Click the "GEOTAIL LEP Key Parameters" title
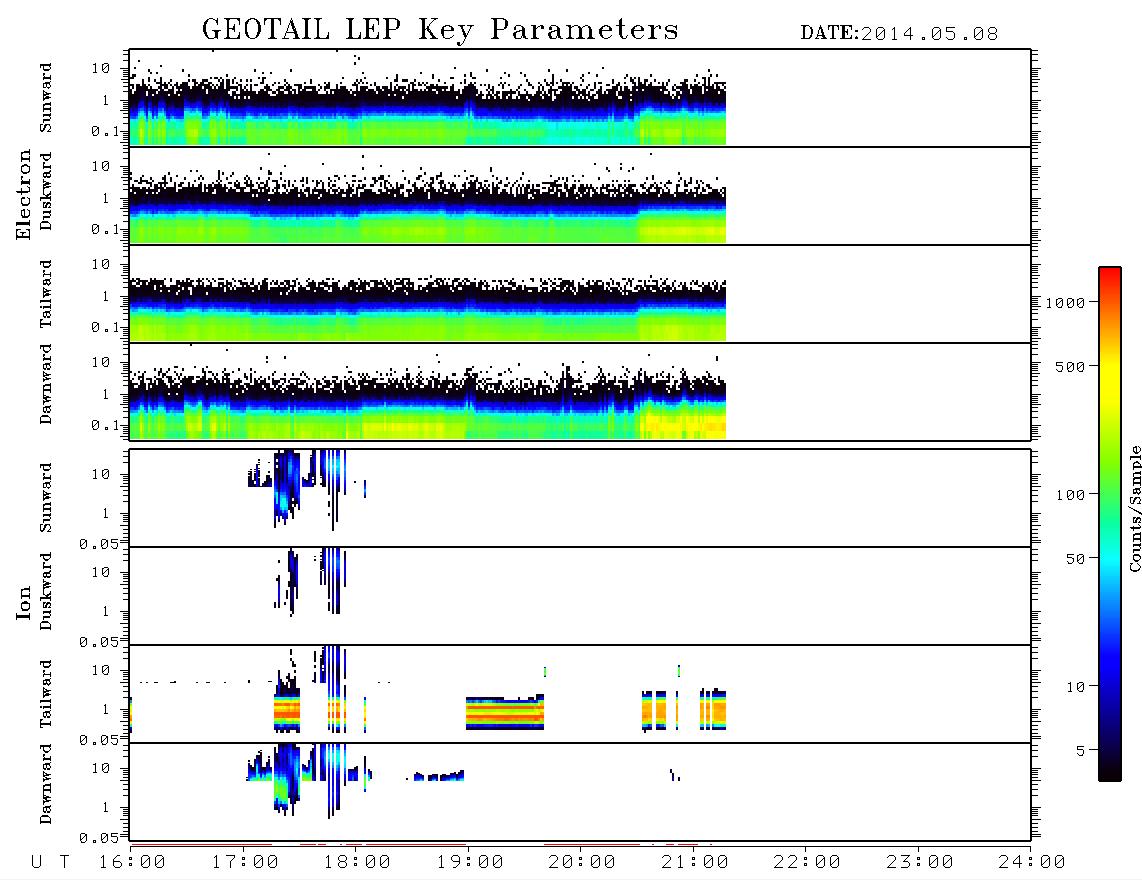The image size is (1142, 880). tap(440, 30)
